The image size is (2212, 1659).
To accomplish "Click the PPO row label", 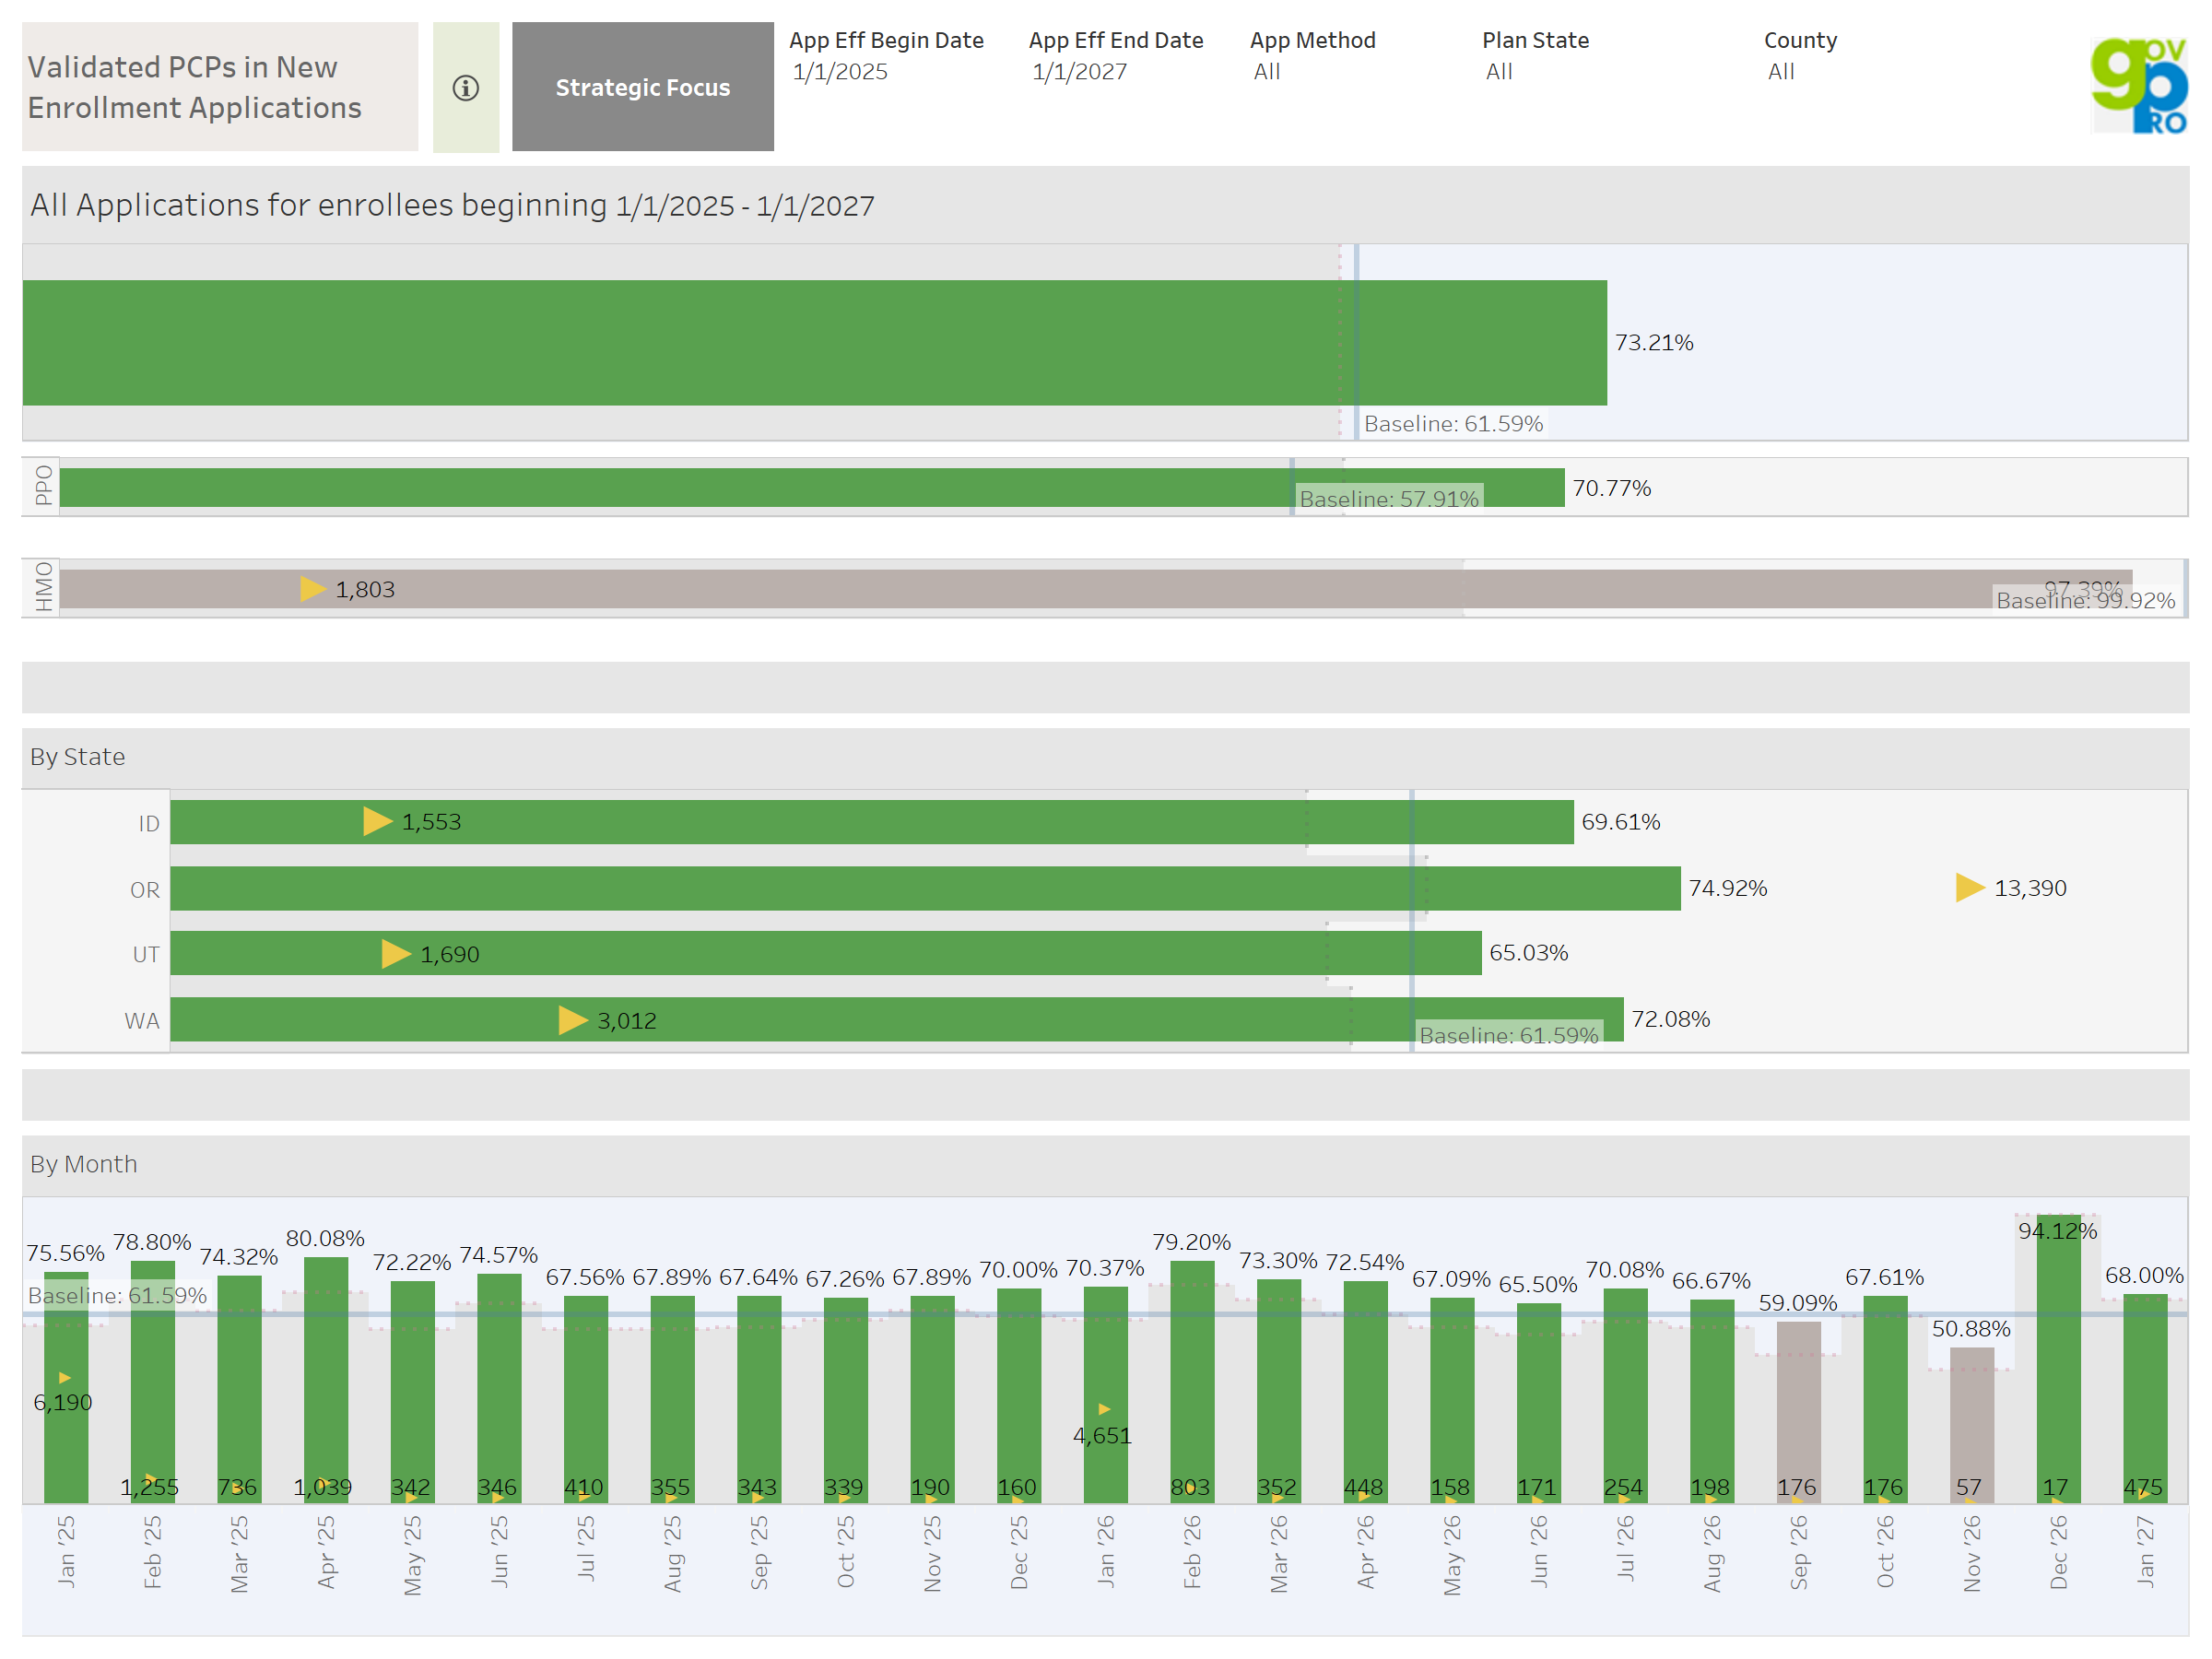I will point(43,486).
